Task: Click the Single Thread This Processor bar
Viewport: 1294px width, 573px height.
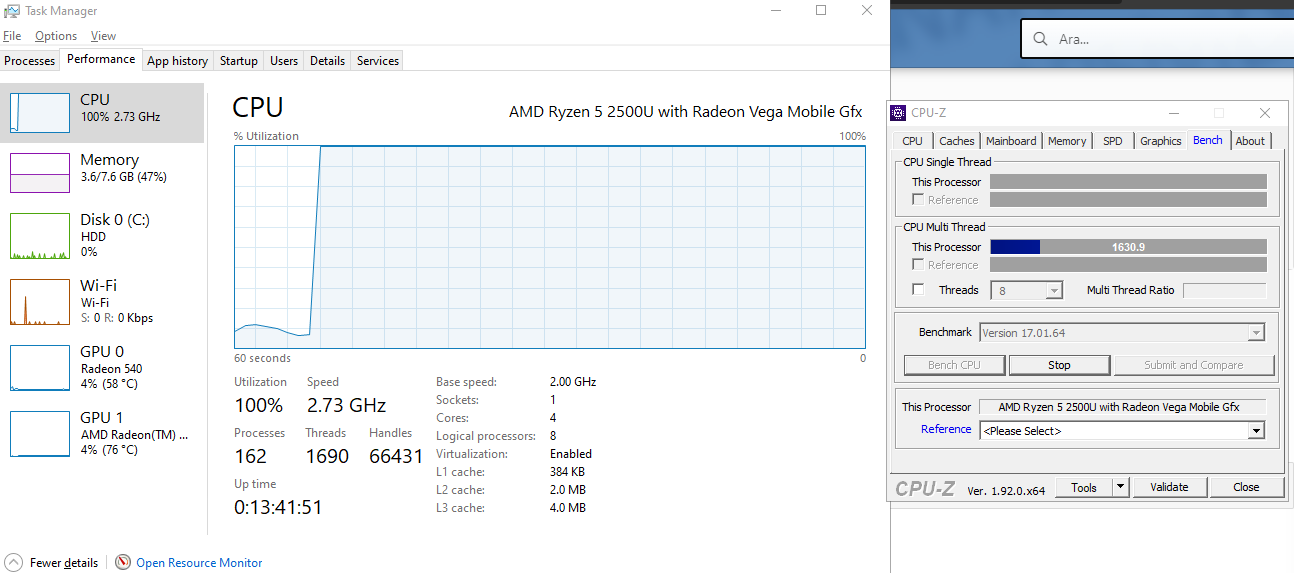Action: [1128, 182]
